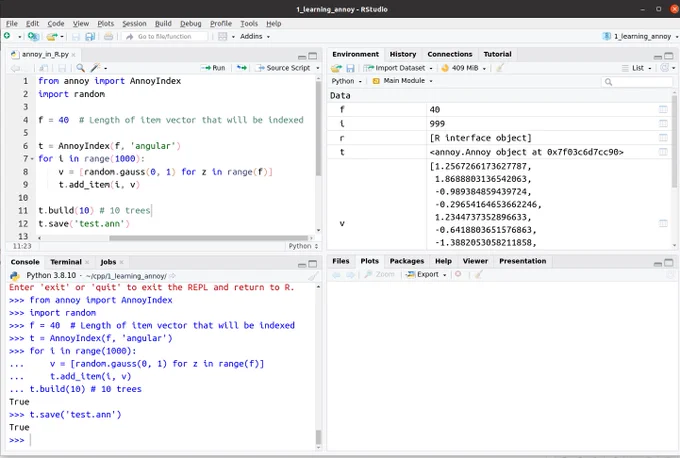This screenshot has height=458, width=680.
Task: Click the go-to-directory arrow next to console path
Action: [173, 276]
